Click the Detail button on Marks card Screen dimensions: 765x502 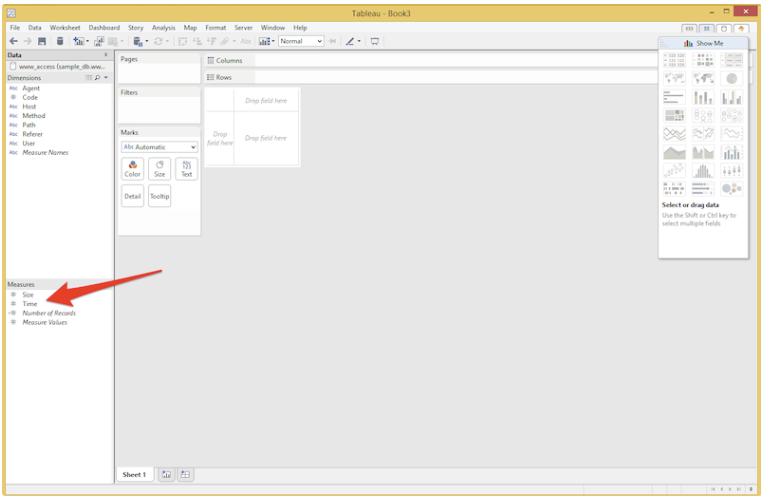click(132, 196)
